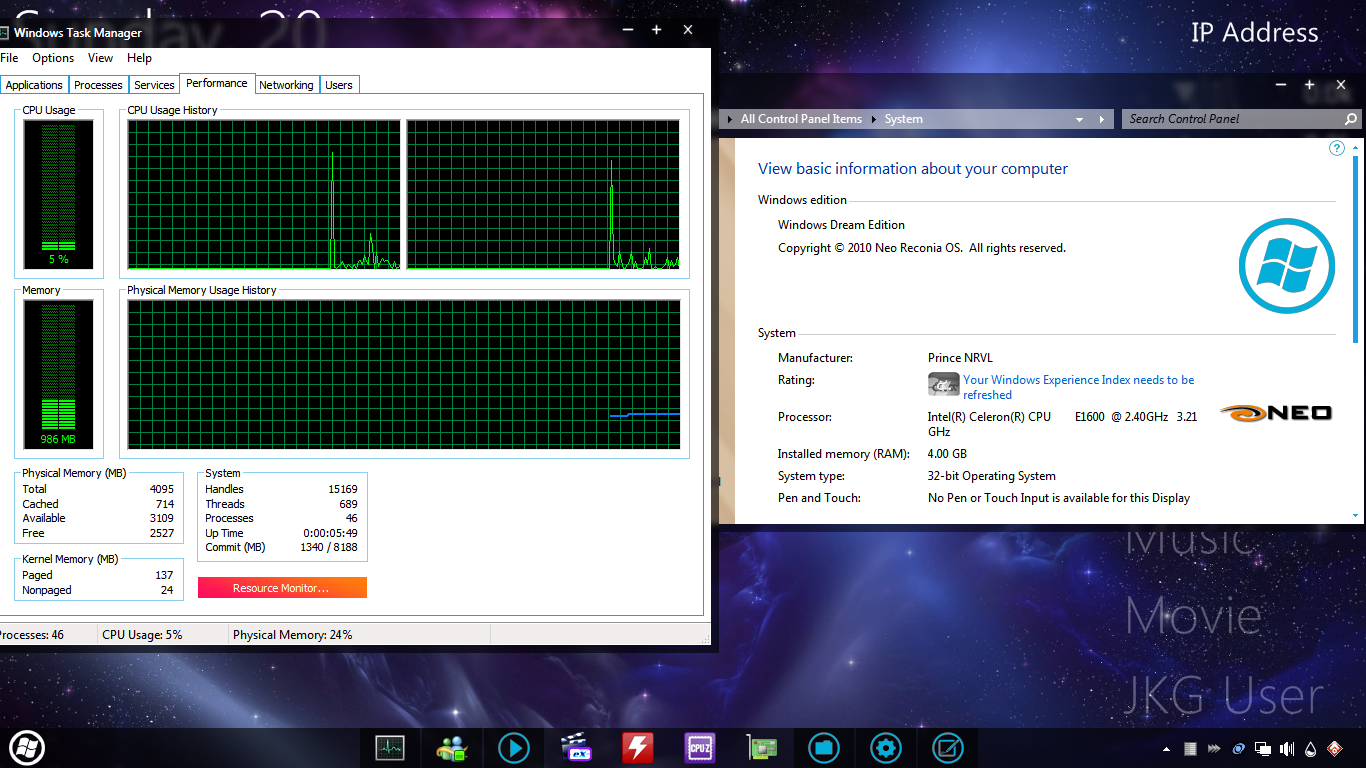Open the red diamond tray icon

point(1334,749)
